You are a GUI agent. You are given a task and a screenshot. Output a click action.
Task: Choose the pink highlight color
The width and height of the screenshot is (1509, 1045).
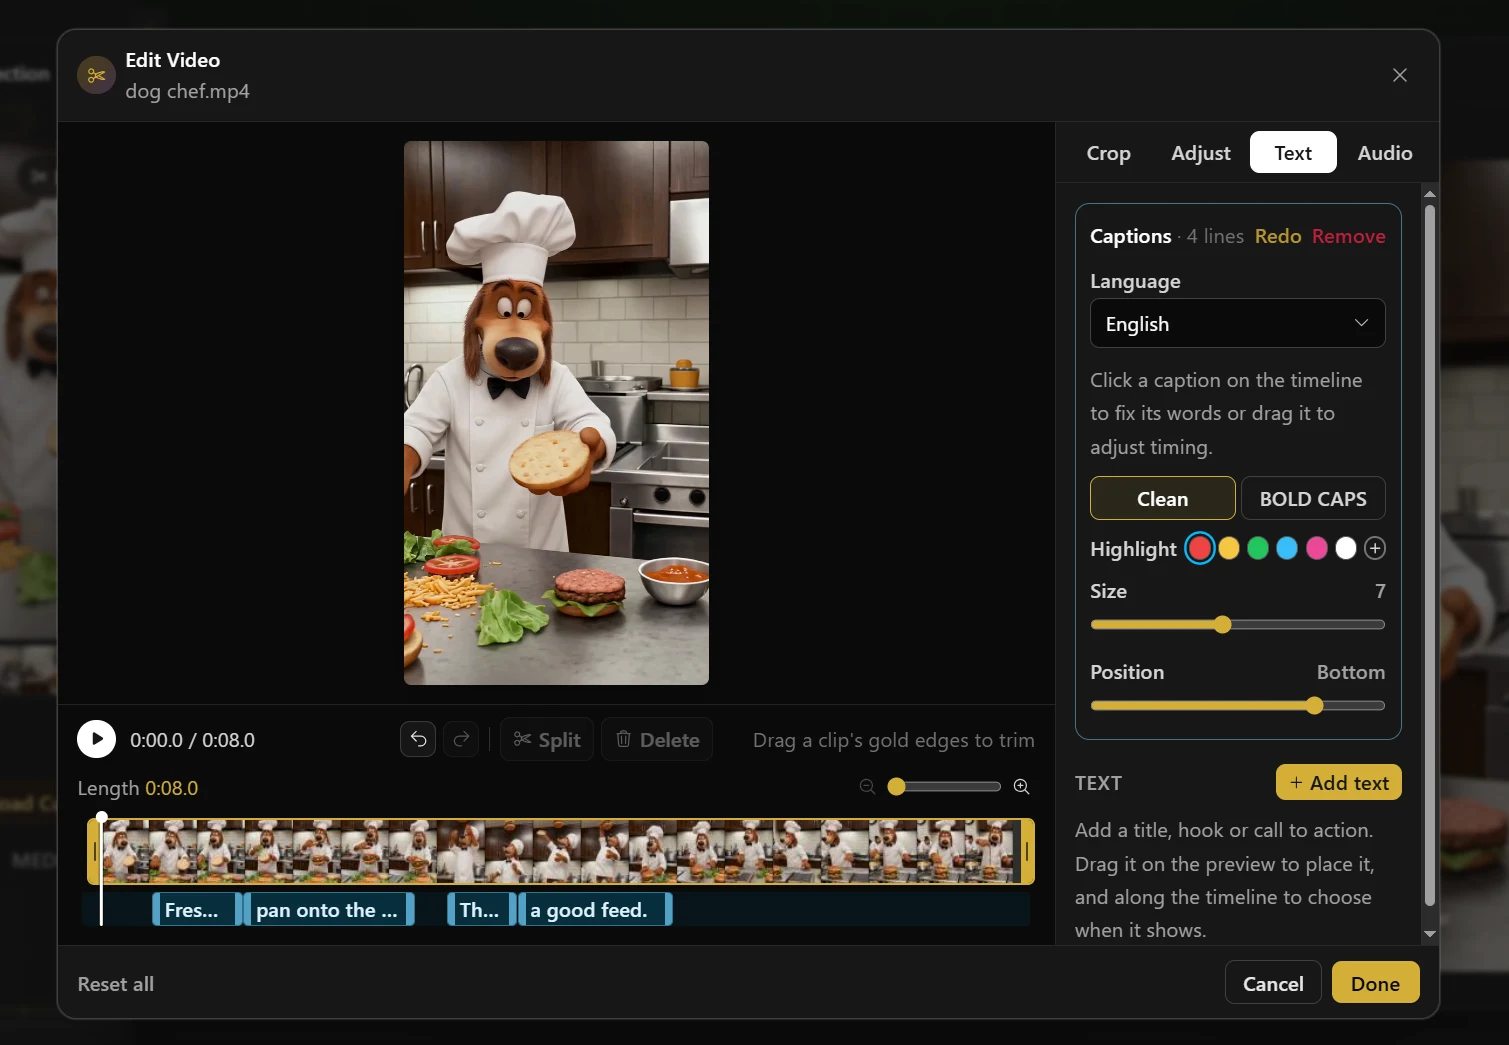[x=1317, y=548]
